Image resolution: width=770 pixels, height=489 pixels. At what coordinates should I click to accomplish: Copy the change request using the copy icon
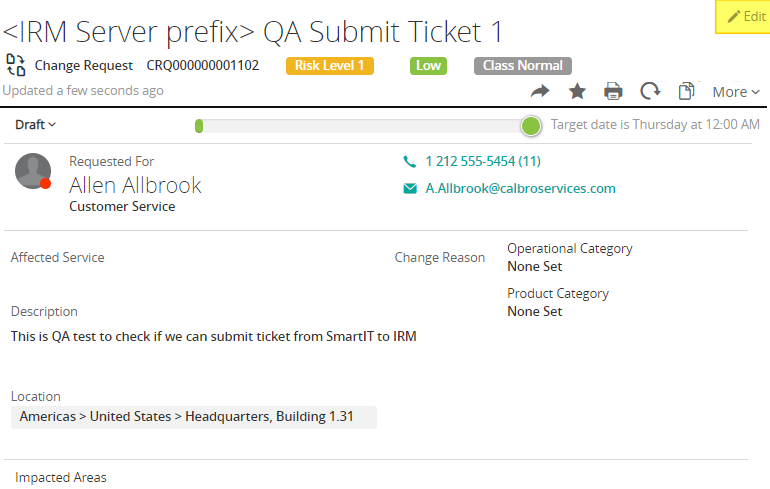pyautogui.click(x=686, y=91)
